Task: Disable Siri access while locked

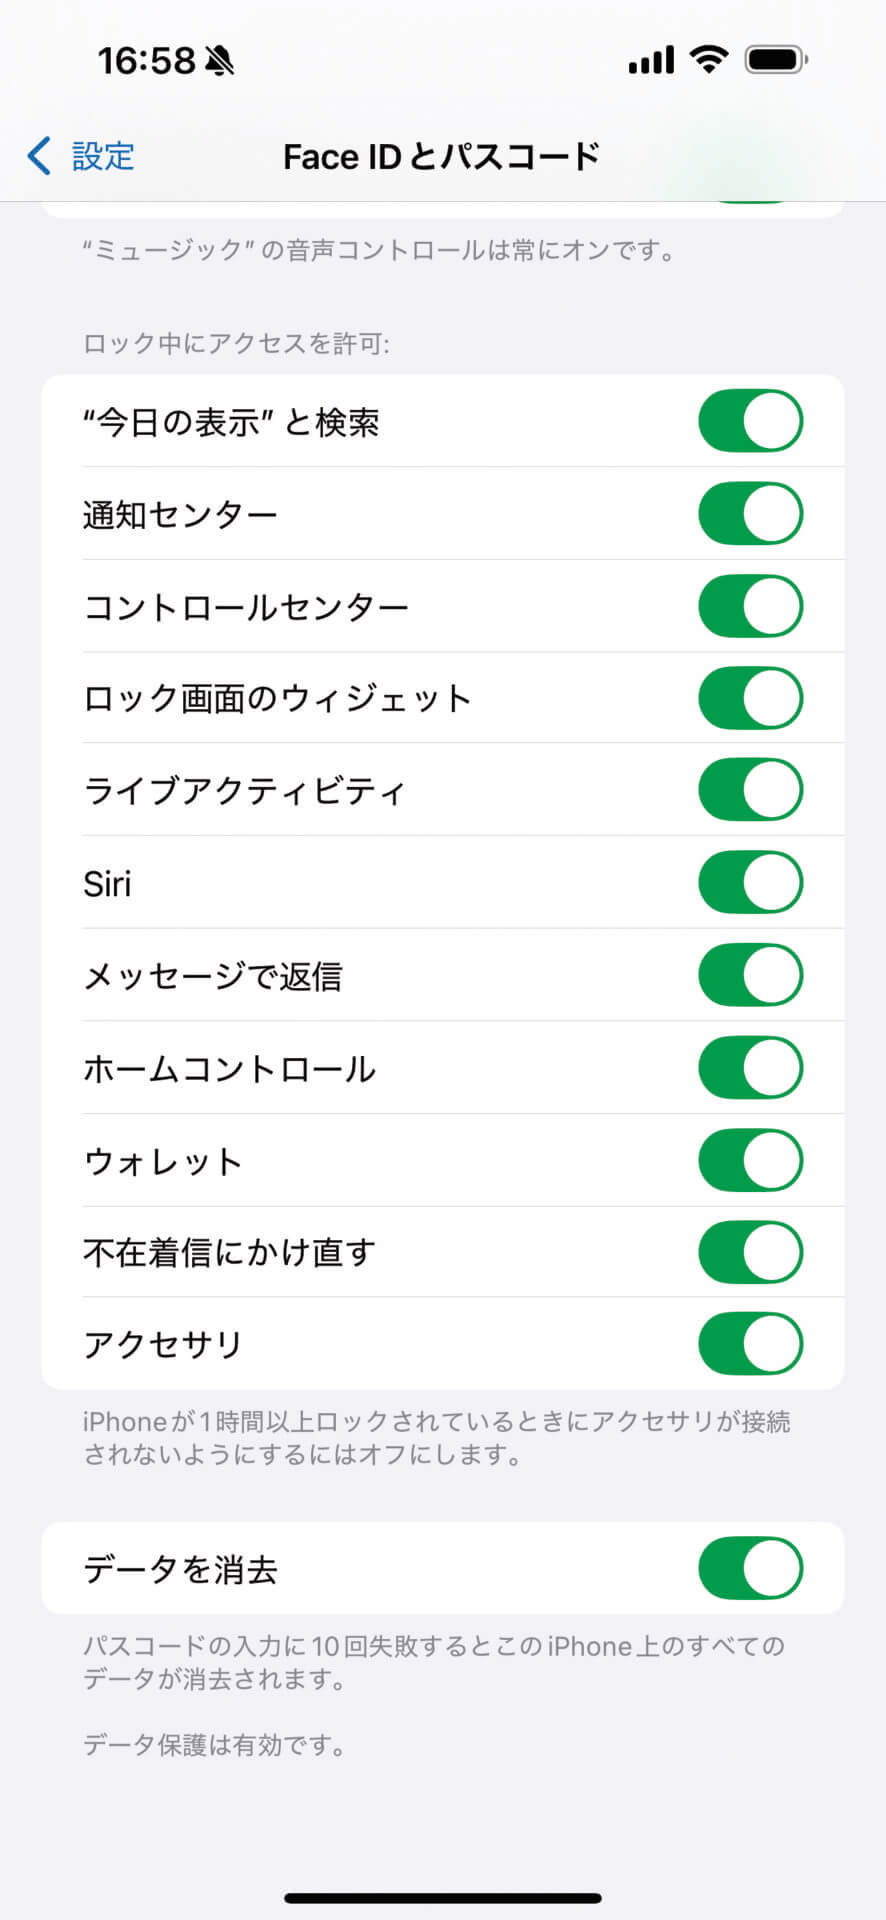Action: (x=750, y=883)
